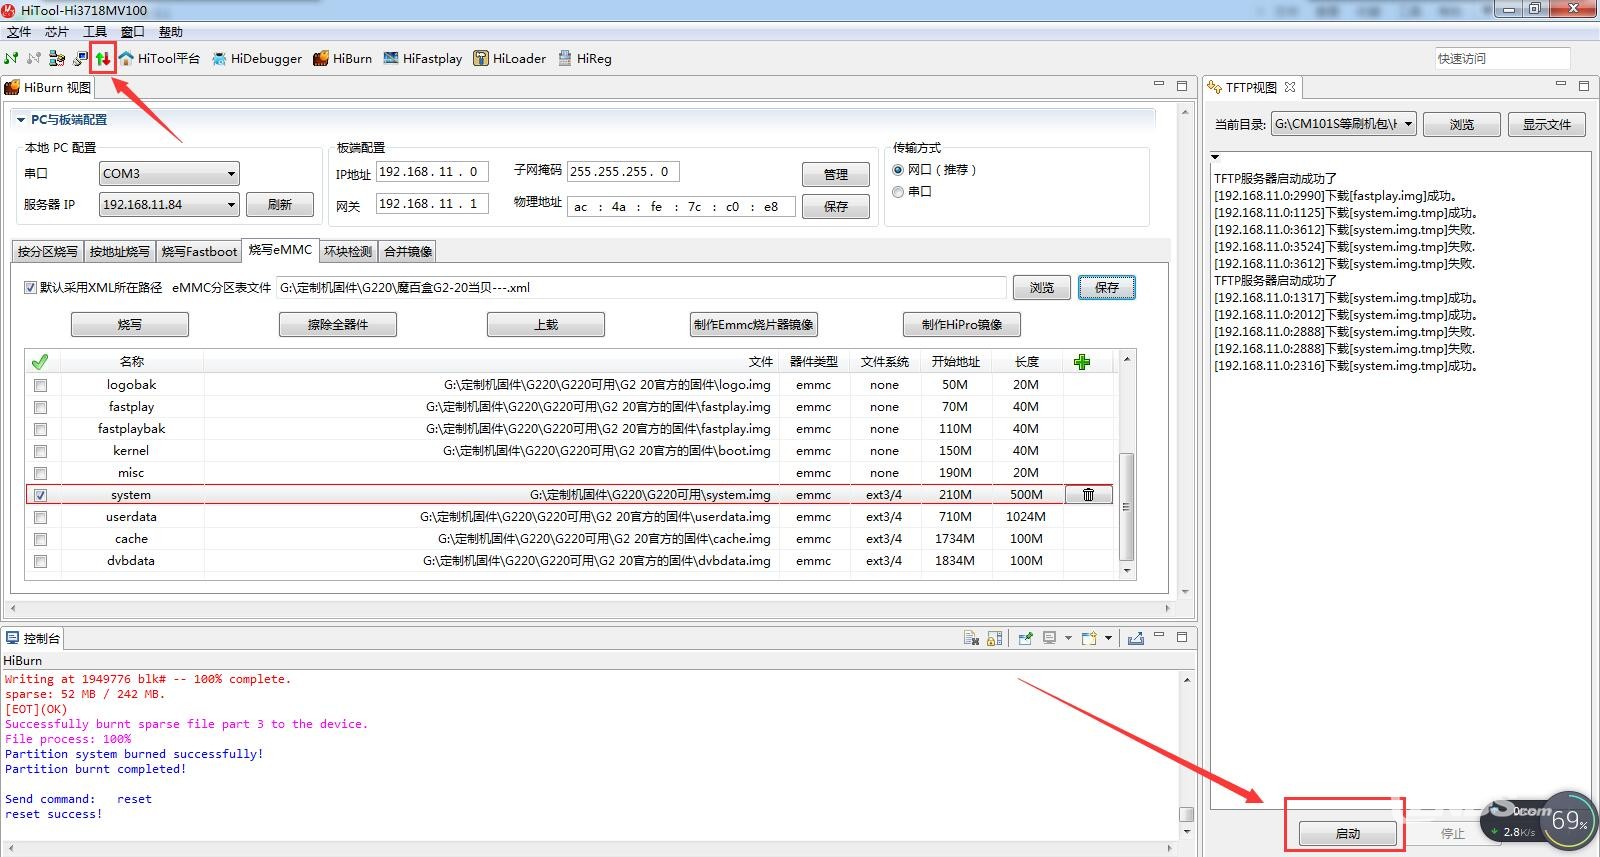
Task: Click the monitor connection toolbar icon
Action: point(80,58)
